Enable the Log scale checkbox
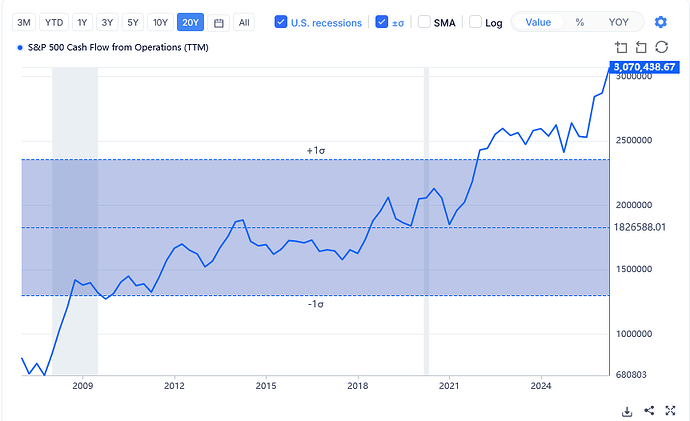 [x=475, y=22]
